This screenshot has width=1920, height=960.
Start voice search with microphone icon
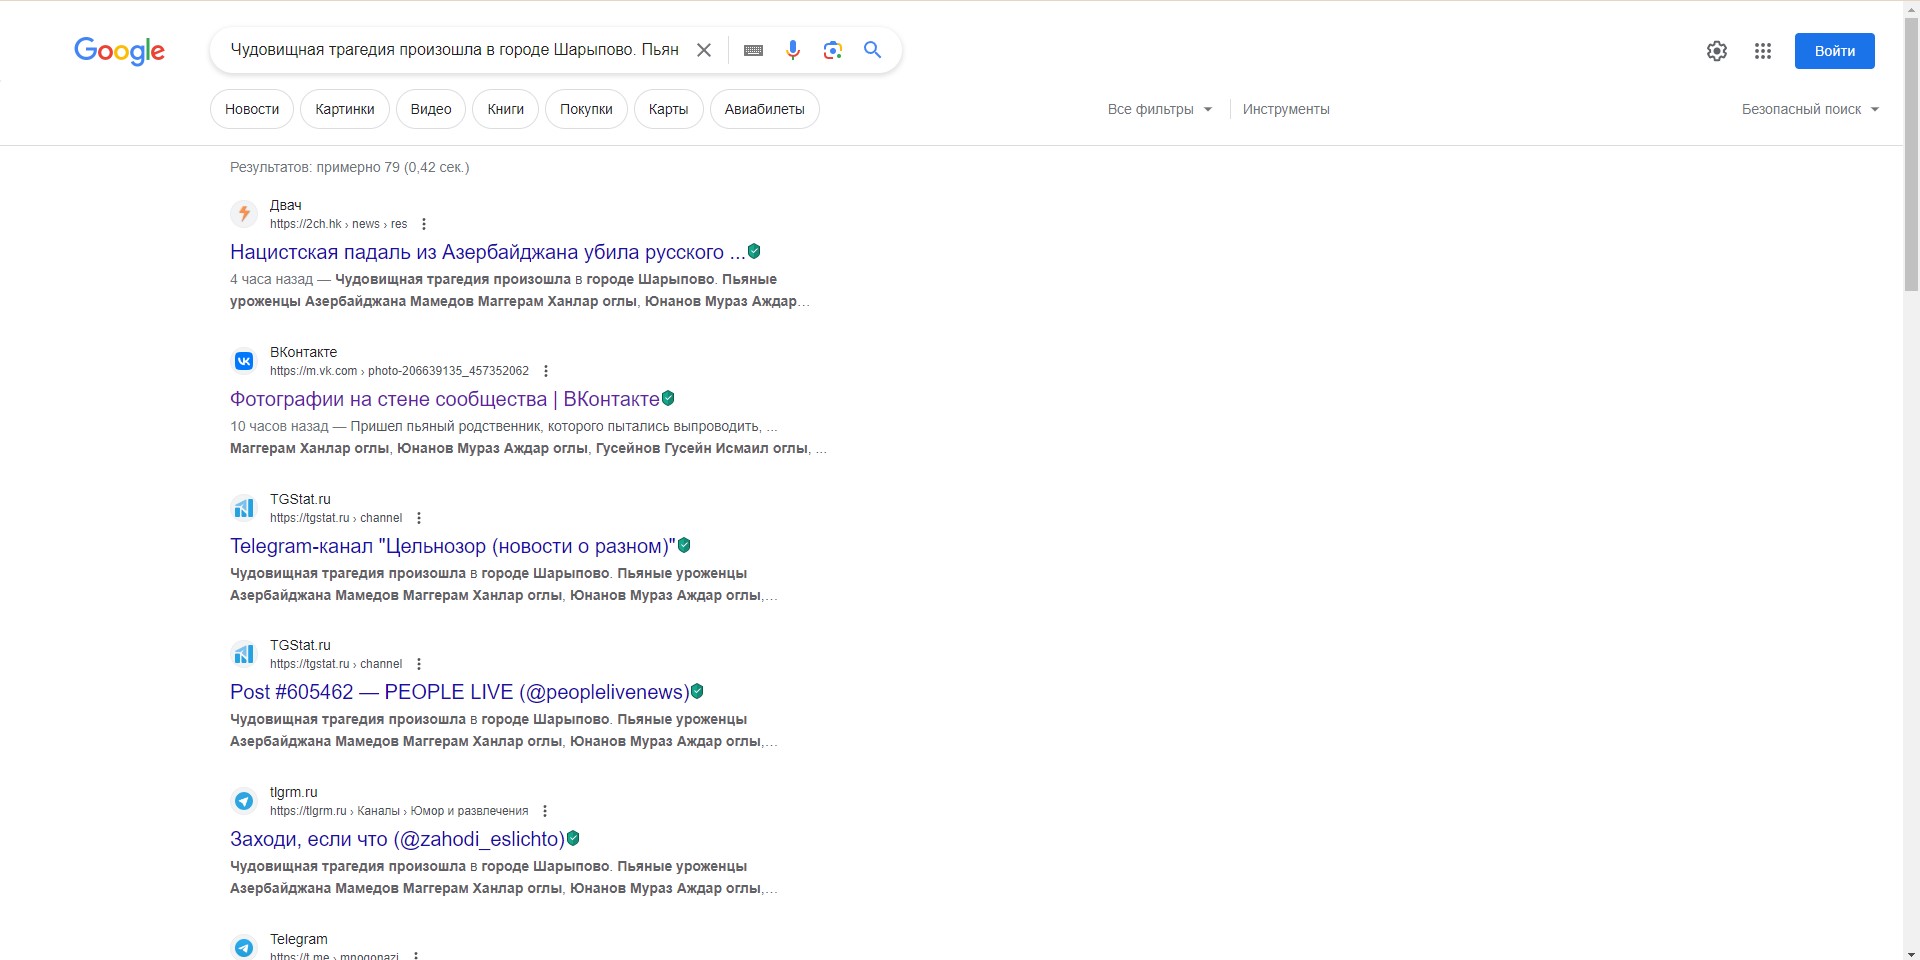(793, 50)
